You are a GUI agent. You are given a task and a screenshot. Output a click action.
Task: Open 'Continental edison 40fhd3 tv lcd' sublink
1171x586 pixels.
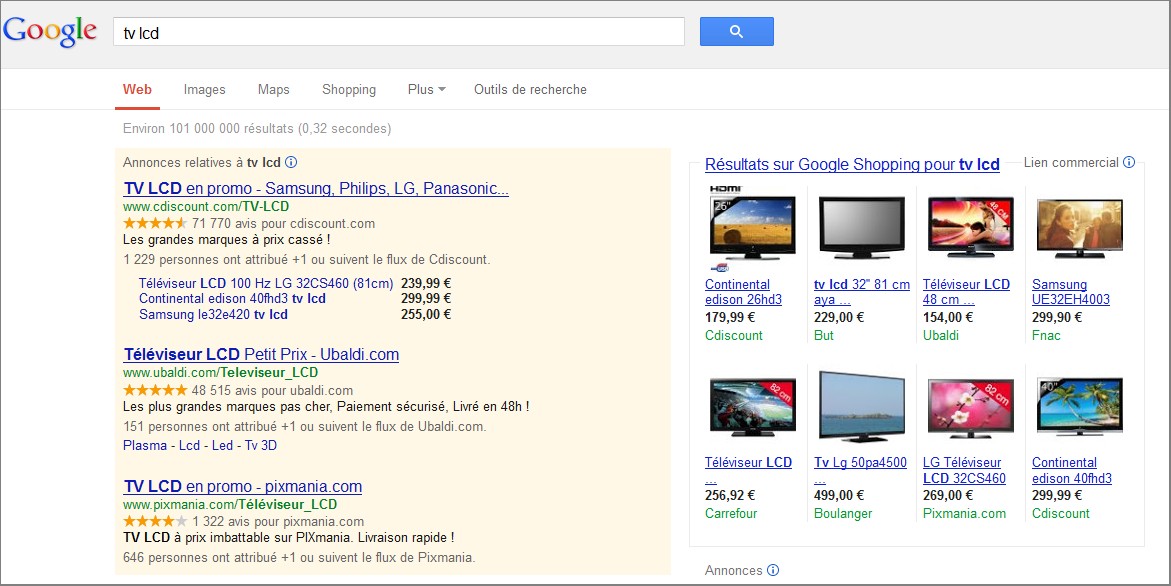click(232, 299)
